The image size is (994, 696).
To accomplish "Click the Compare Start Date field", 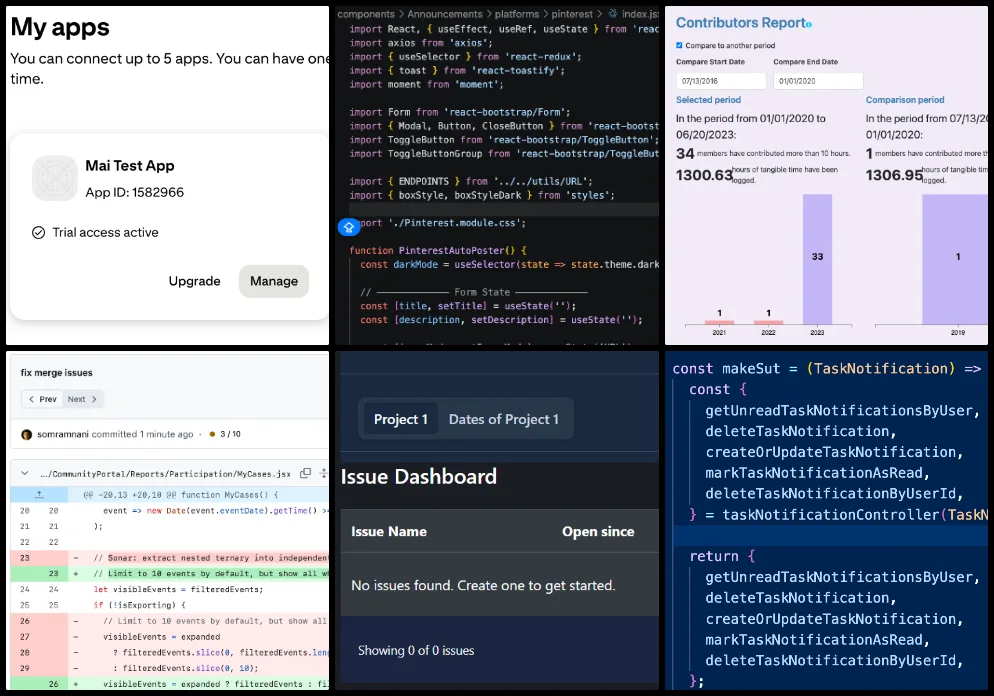I will point(721,81).
